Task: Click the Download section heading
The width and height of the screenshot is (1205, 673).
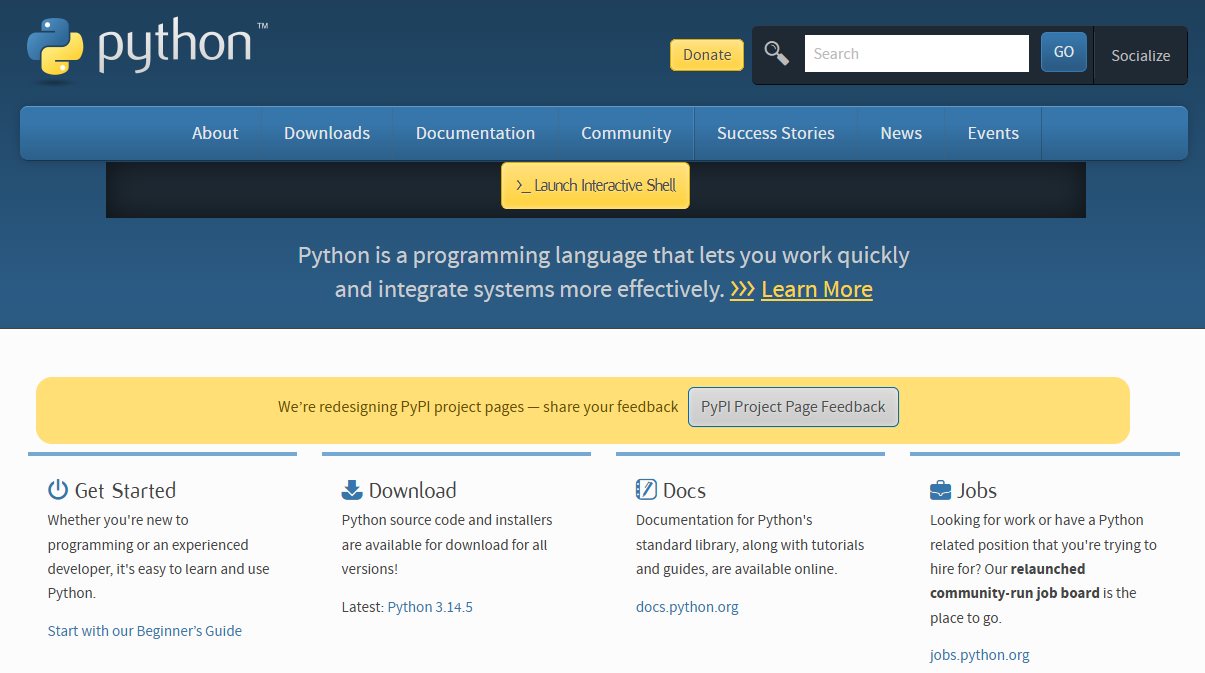Action: click(x=412, y=490)
